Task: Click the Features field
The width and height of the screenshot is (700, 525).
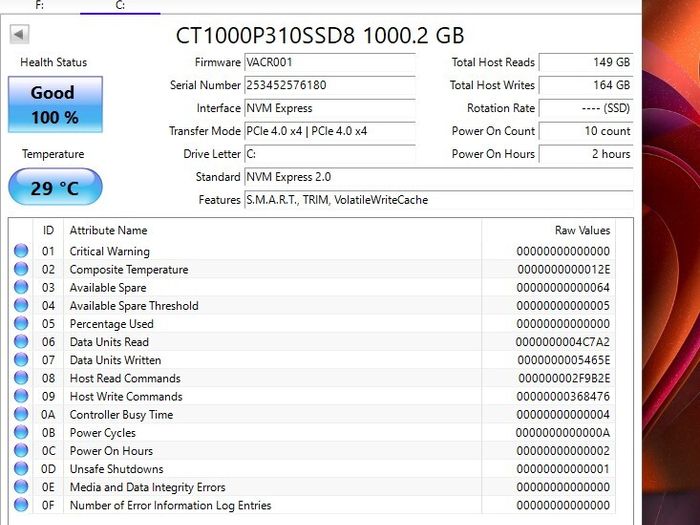Action: click(439, 200)
